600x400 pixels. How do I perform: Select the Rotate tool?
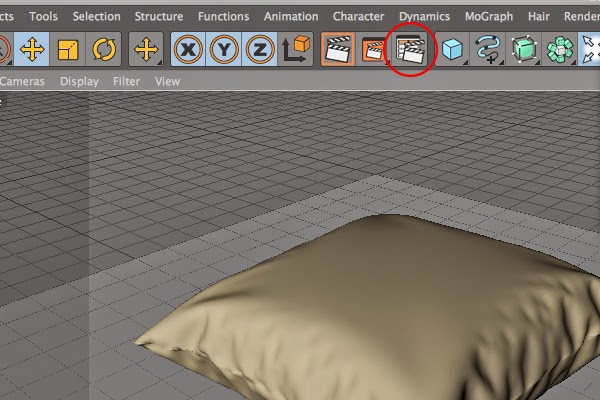coord(104,49)
